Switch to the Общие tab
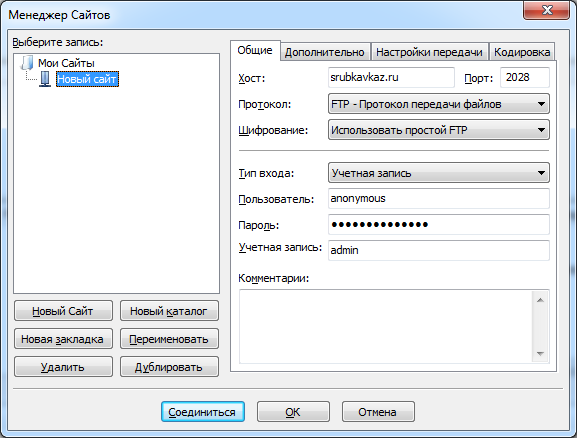This screenshot has width=577, height=438. point(255,50)
